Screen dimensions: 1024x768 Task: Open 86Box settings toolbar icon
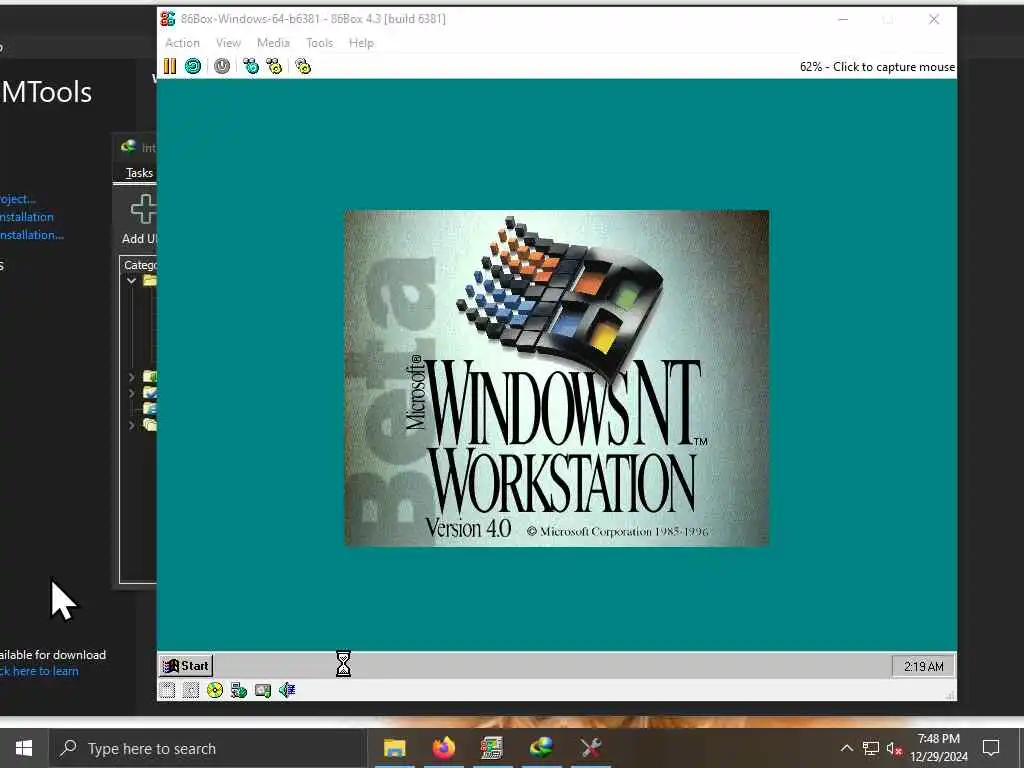pos(303,66)
